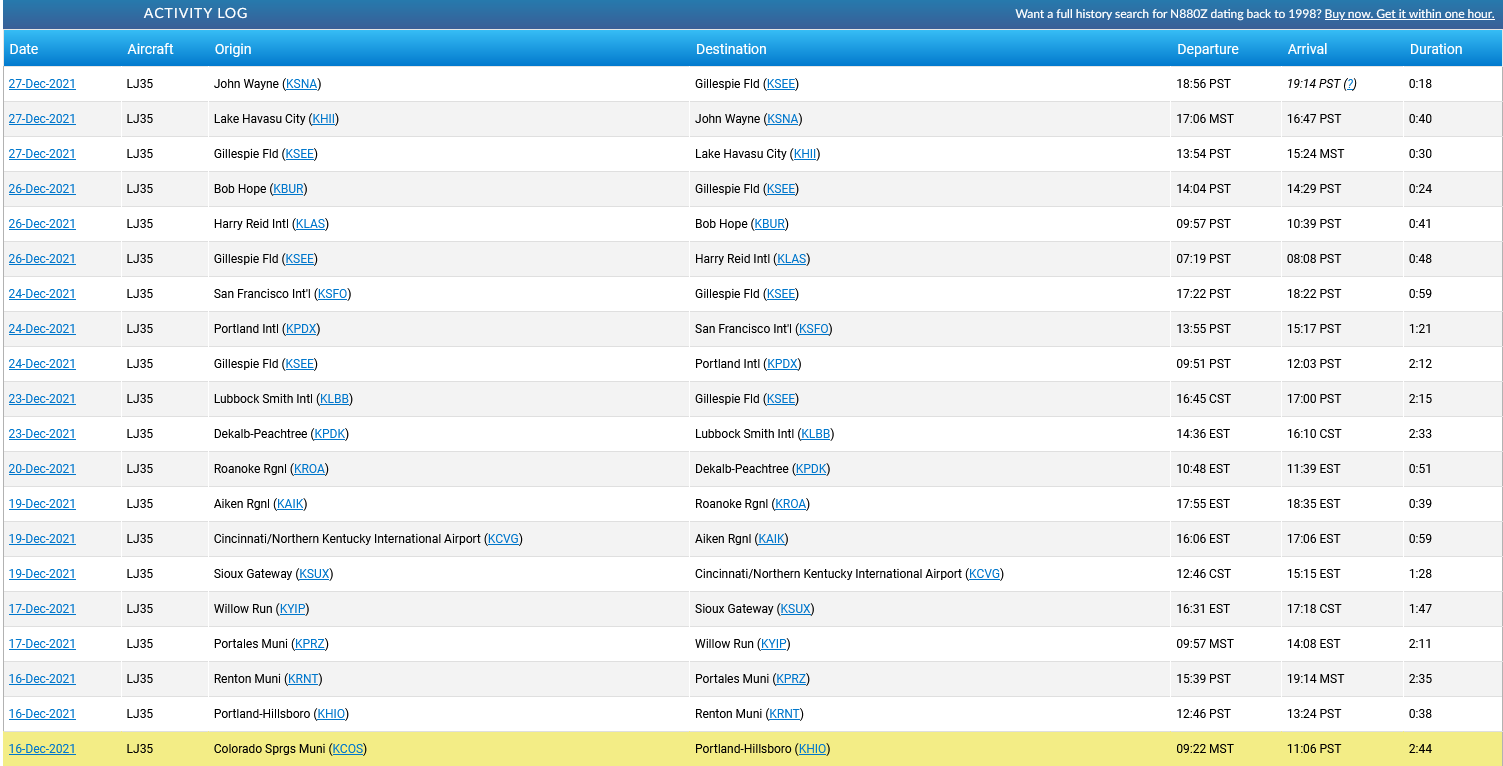Click the Departure column header
The image size is (1503, 766).
(x=1208, y=49)
